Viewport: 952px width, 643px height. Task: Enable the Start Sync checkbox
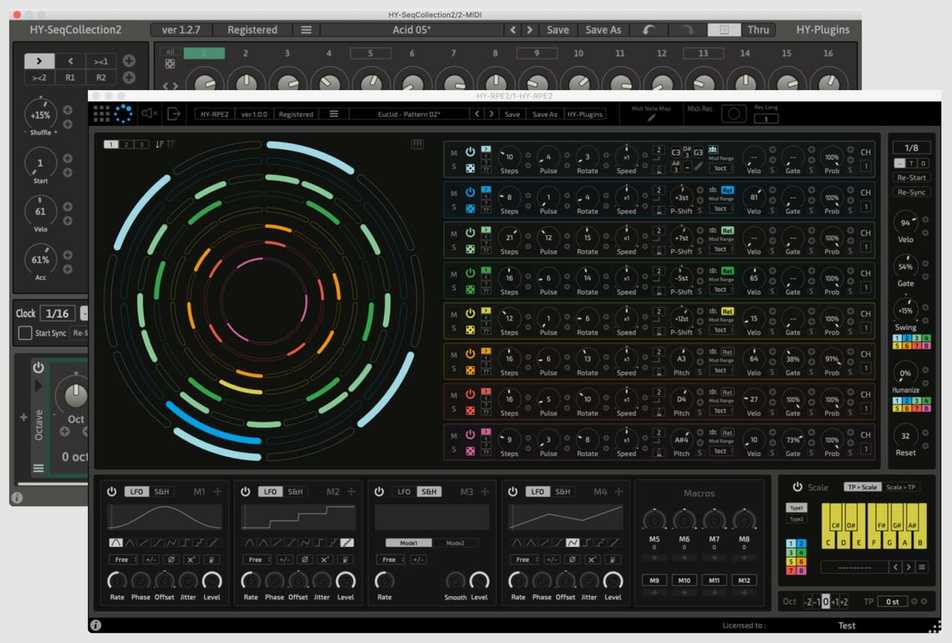coord(25,333)
